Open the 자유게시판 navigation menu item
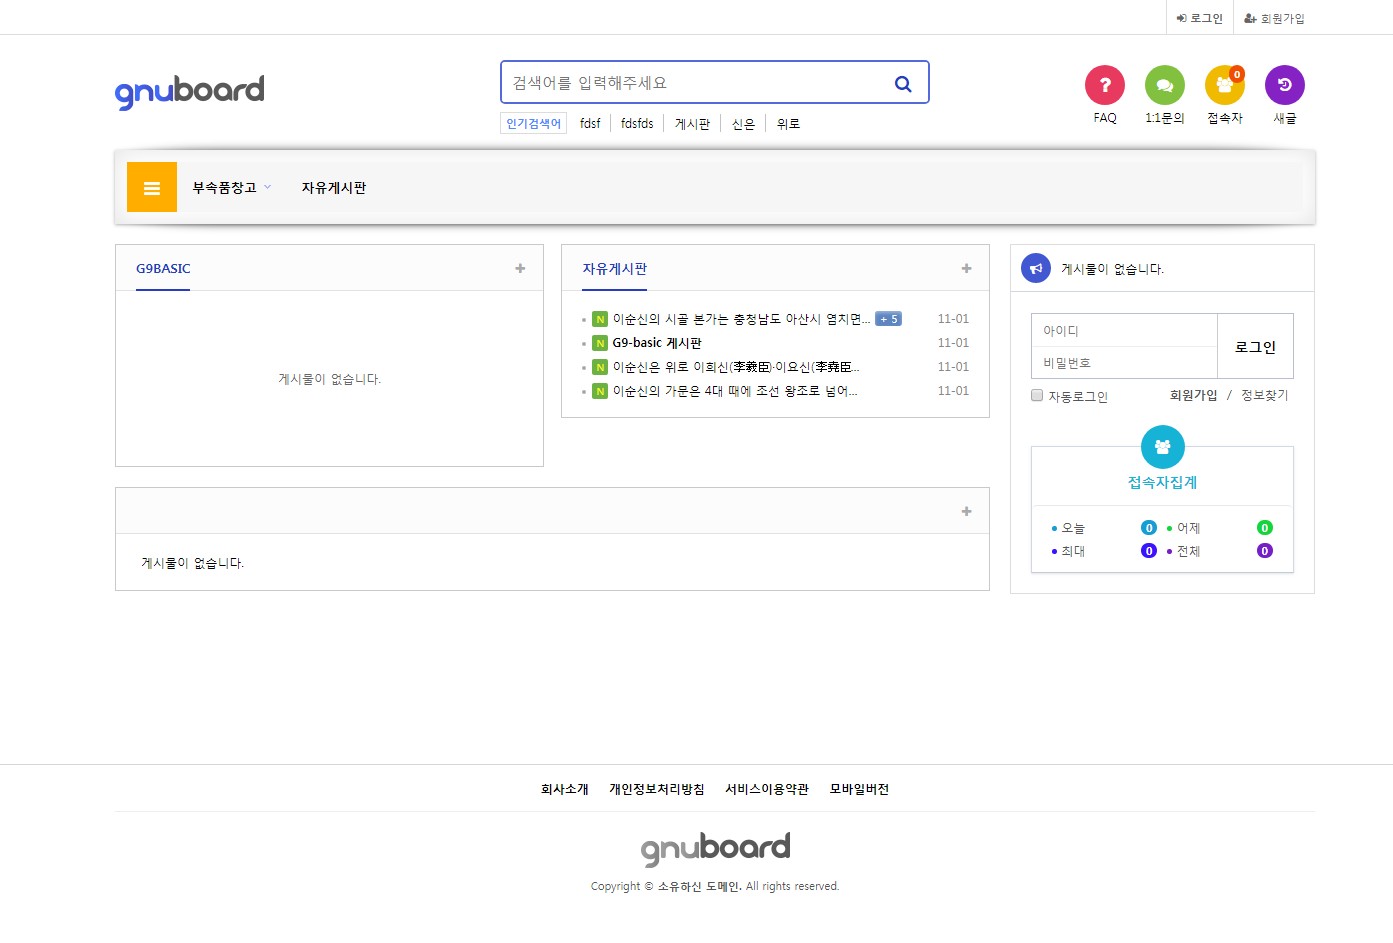This screenshot has height=943, width=1393. coord(334,188)
